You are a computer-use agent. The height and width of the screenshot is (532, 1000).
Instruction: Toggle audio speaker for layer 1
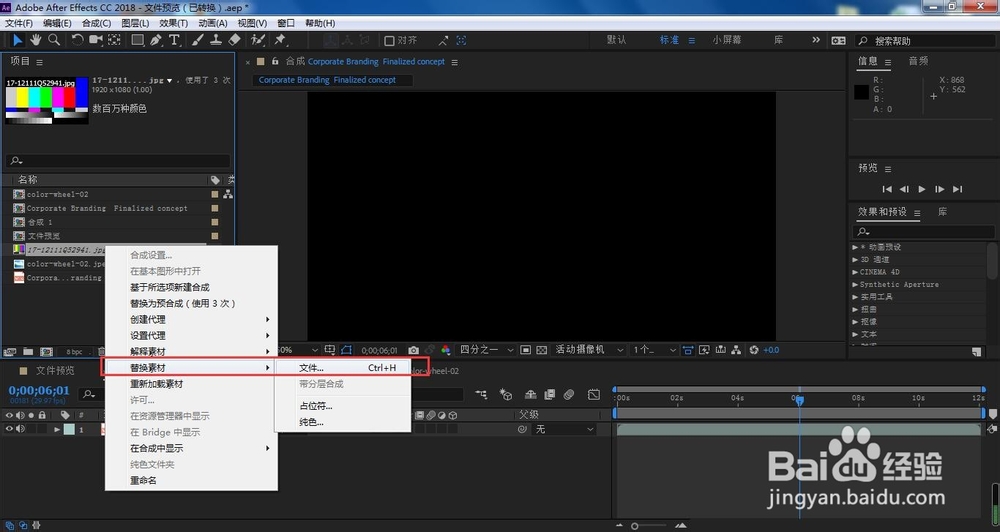20,429
